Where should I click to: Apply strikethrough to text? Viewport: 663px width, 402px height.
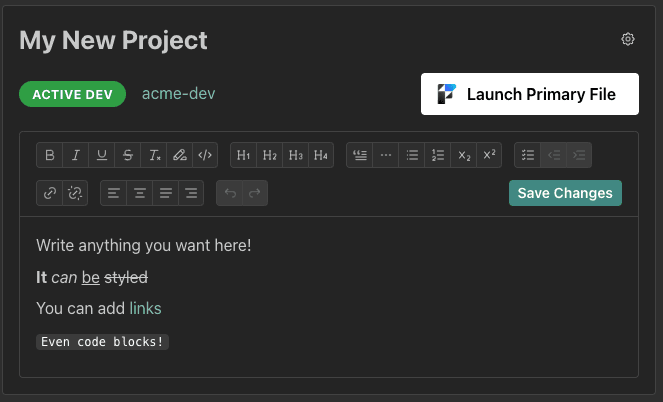click(x=127, y=155)
